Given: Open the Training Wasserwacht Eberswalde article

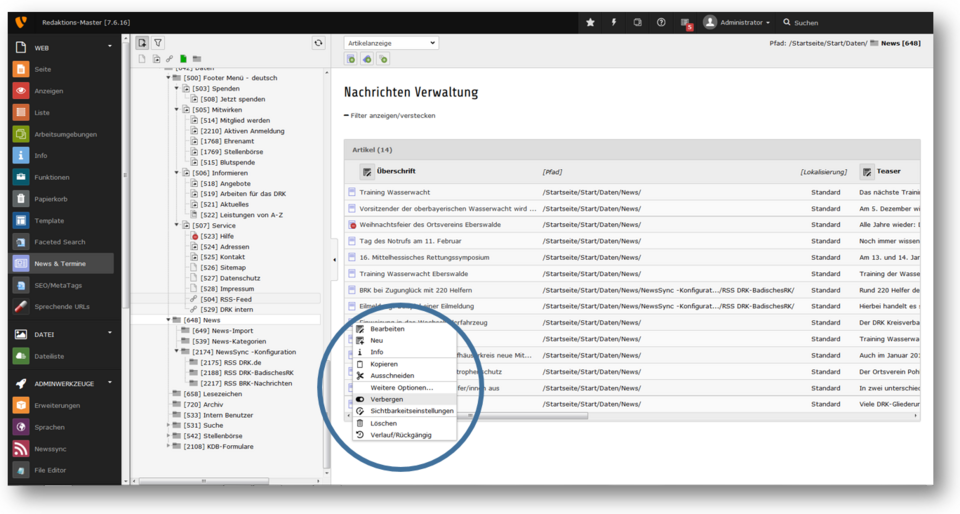Looking at the screenshot, I should coord(414,273).
